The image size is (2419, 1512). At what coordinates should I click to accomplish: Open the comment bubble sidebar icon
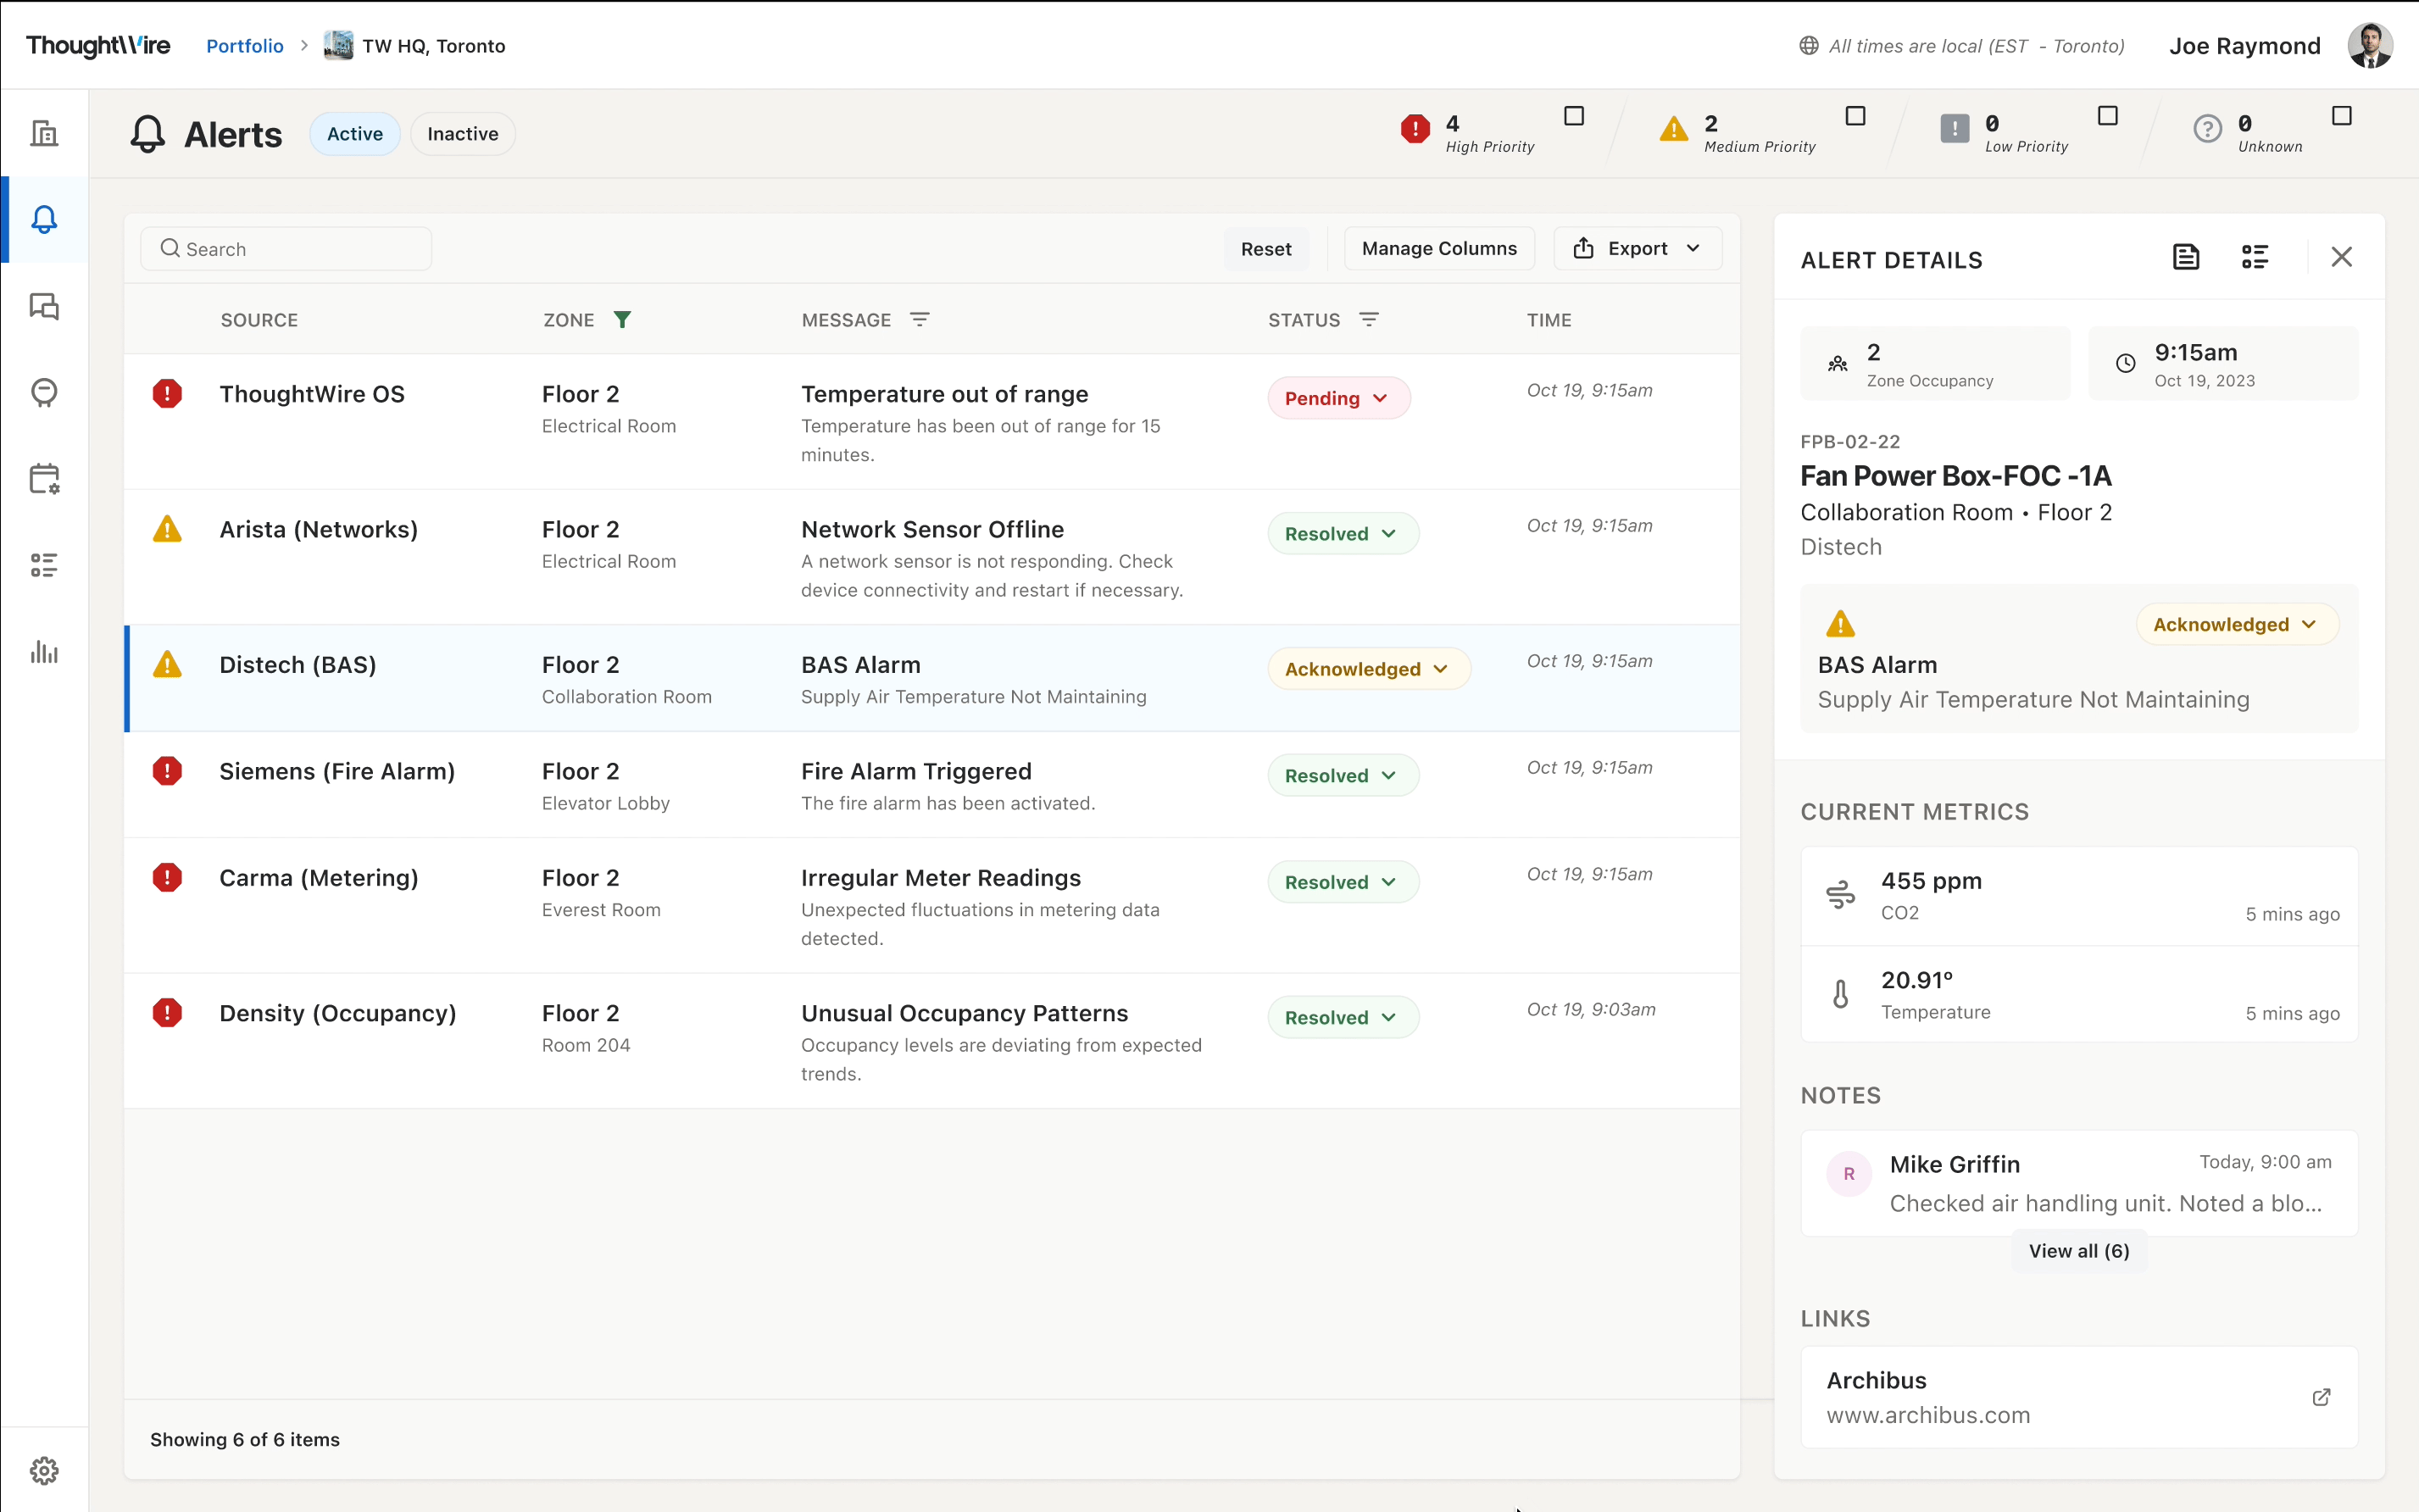tap(44, 392)
